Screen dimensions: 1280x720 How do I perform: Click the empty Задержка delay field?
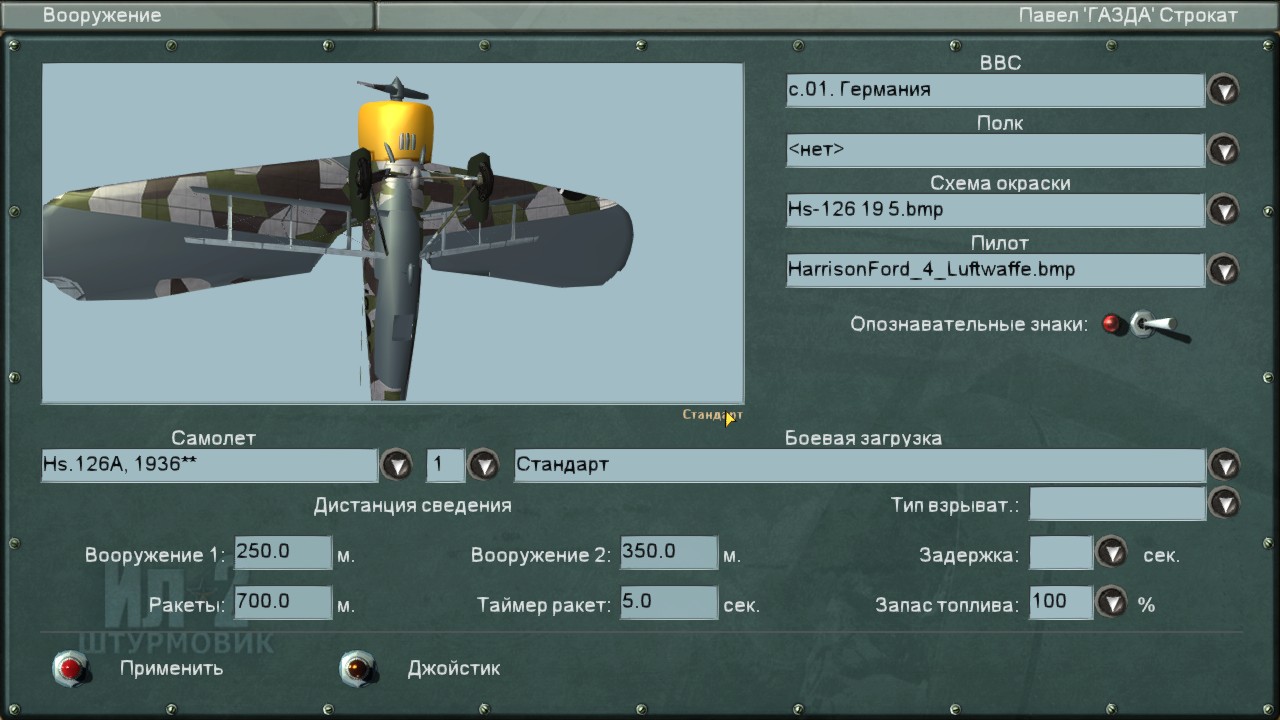1061,552
